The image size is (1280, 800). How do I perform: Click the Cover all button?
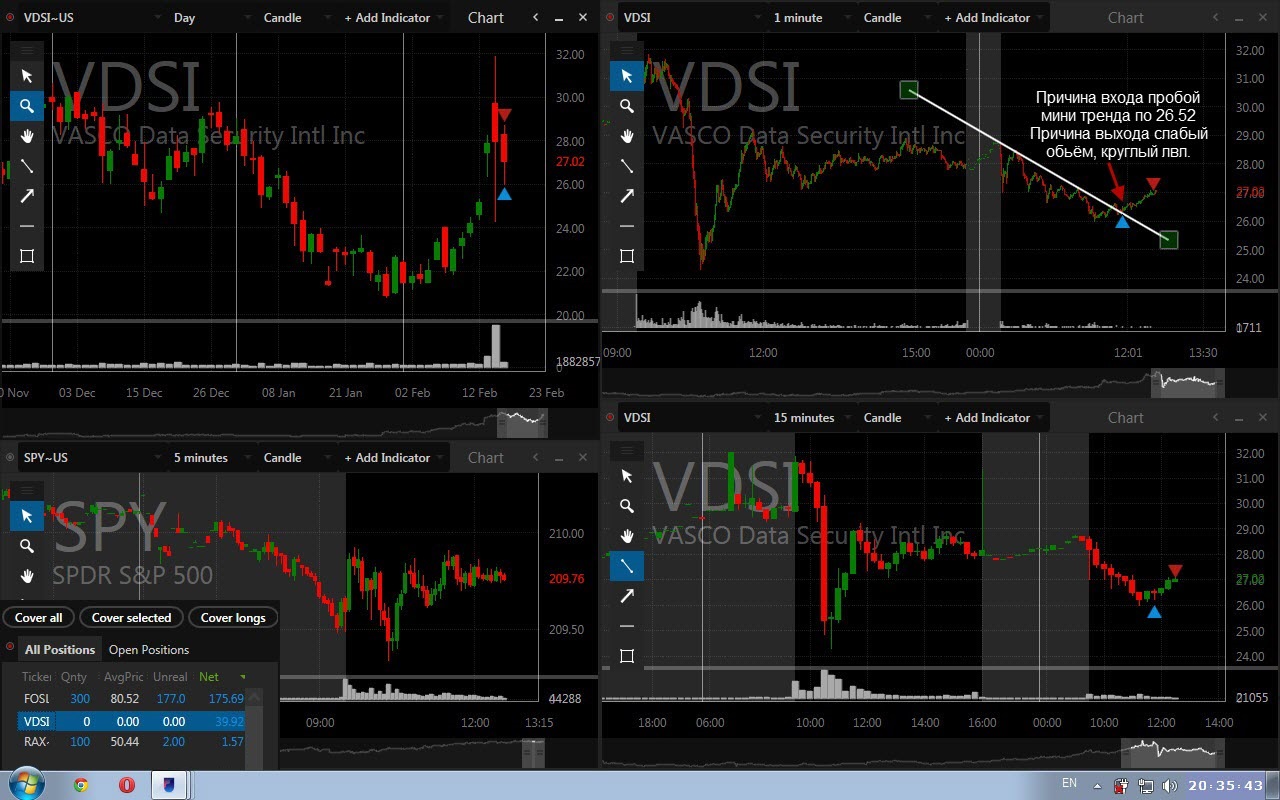click(38, 618)
